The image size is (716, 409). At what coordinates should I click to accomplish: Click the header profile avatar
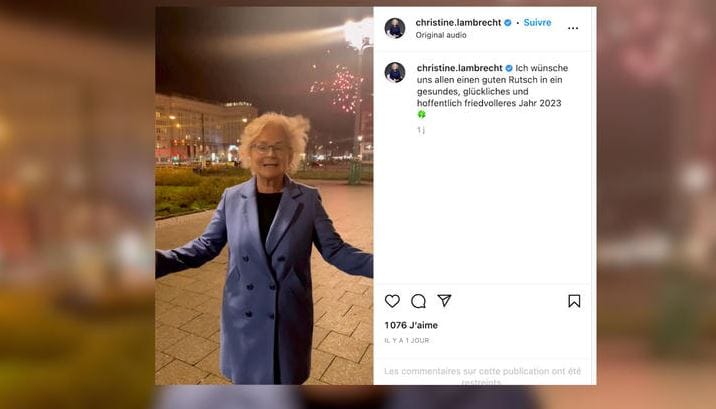pos(395,28)
